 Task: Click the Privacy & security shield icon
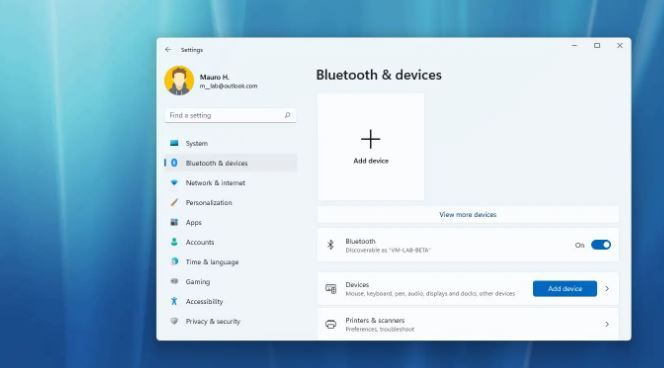[174, 321]
